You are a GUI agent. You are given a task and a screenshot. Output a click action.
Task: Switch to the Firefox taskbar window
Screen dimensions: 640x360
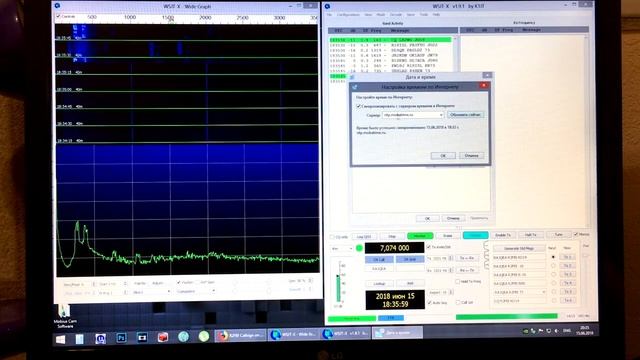point(241,336)
